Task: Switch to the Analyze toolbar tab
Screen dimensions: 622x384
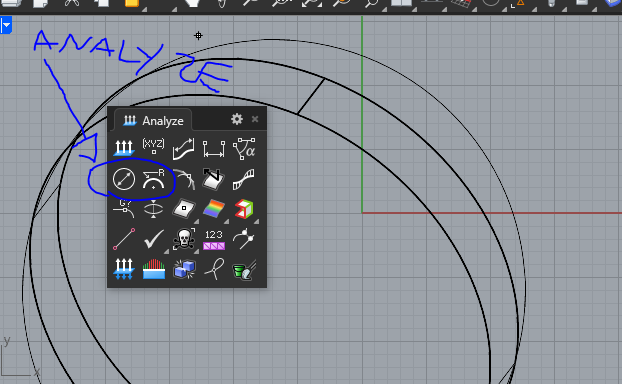Action: (x=153, y=121)
